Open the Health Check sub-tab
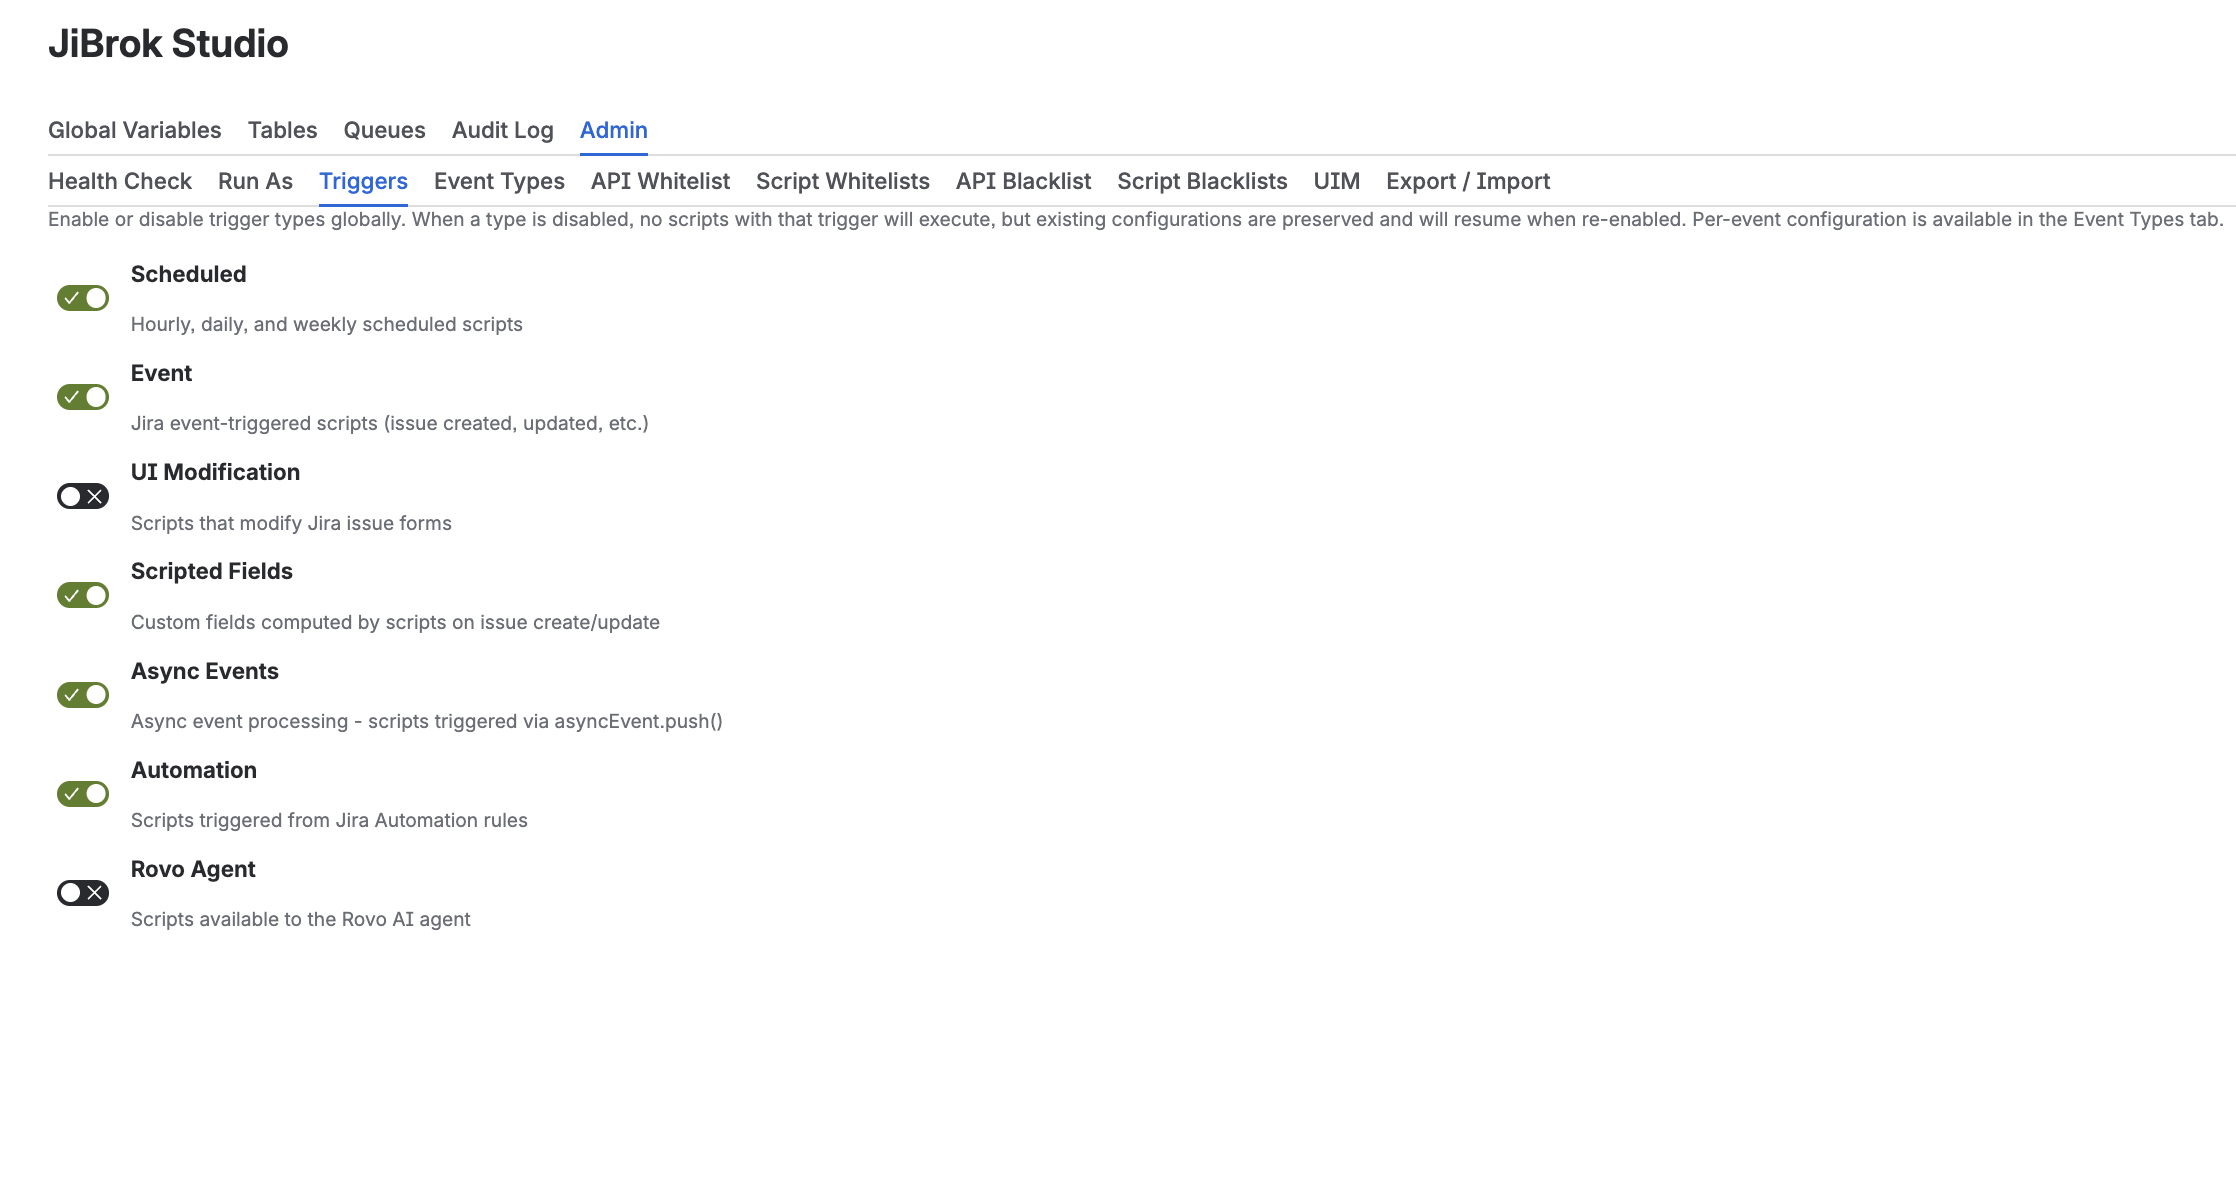Viewport: 2236px width, 1184px height. click(120, 181)
